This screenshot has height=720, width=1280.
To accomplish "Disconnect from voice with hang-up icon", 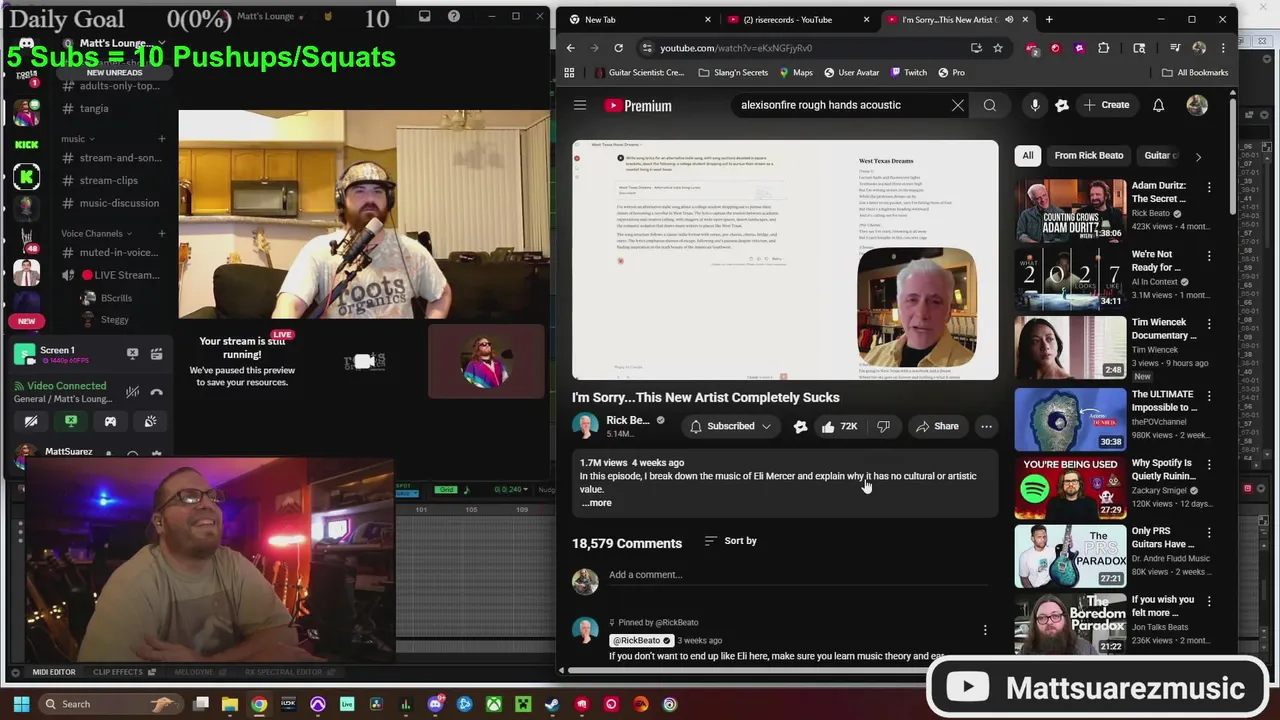I will (156, 392).
